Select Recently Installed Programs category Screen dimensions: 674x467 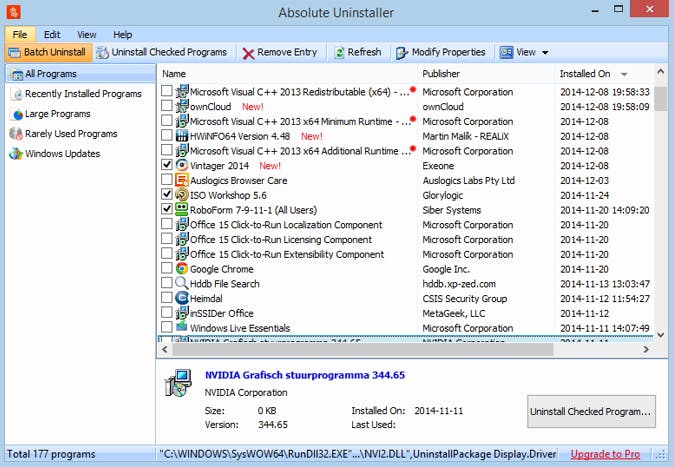pyautogui.click(x=81, y=94)
